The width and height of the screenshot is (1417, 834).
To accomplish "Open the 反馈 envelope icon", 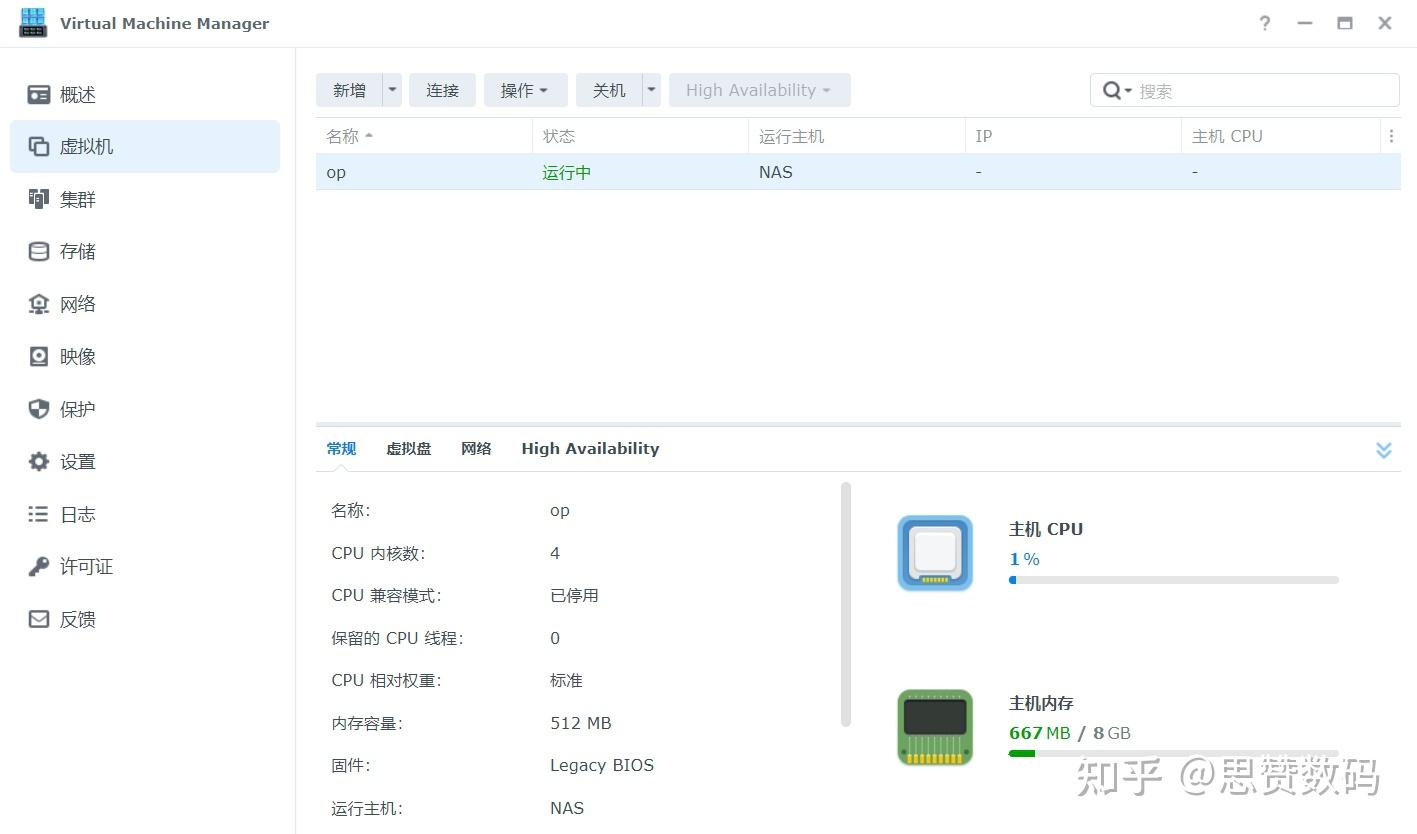I will pos(39,619).
